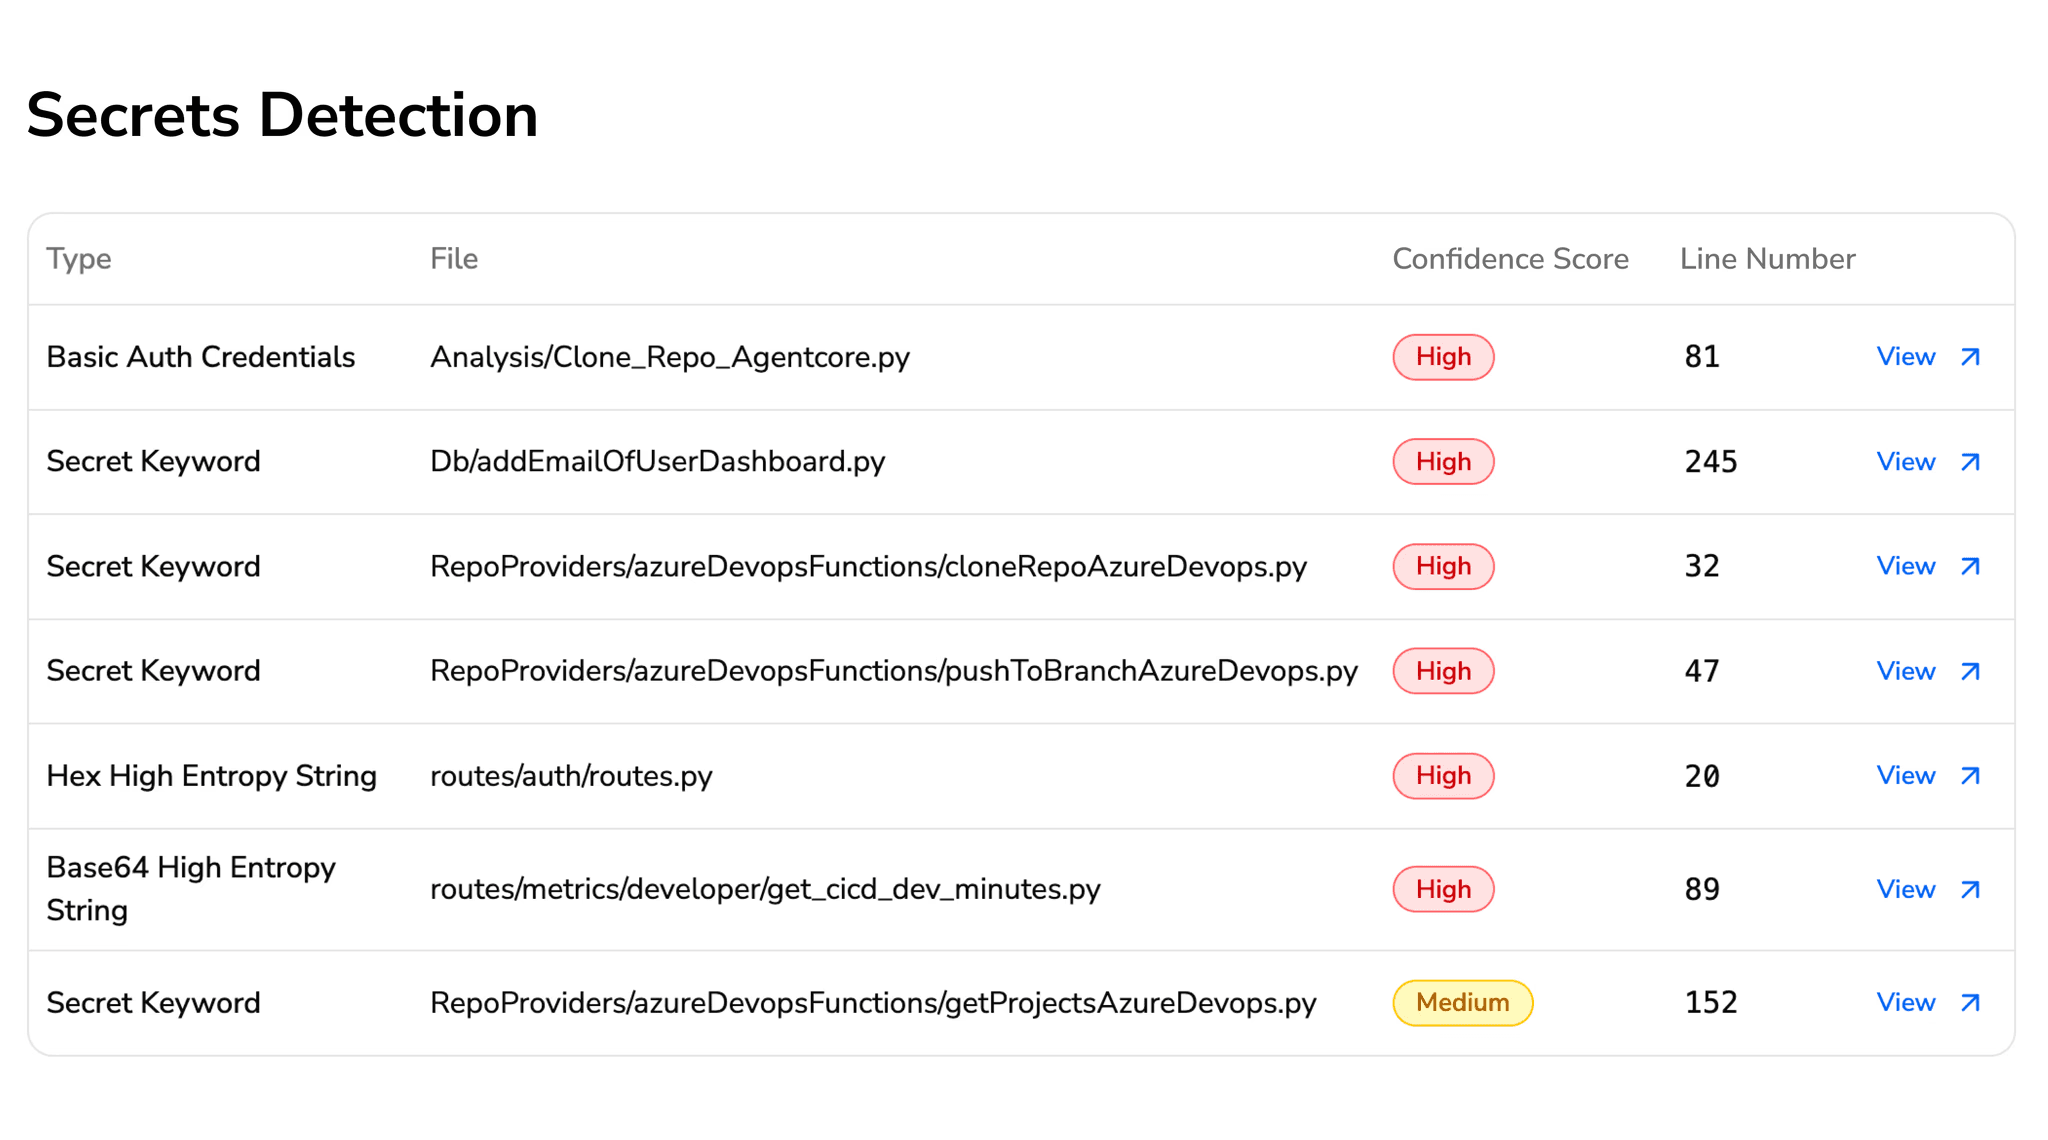Click the external link arrow for Analysis/Clone_Repo_Agentcore.py

click(x=1969, y=357)
